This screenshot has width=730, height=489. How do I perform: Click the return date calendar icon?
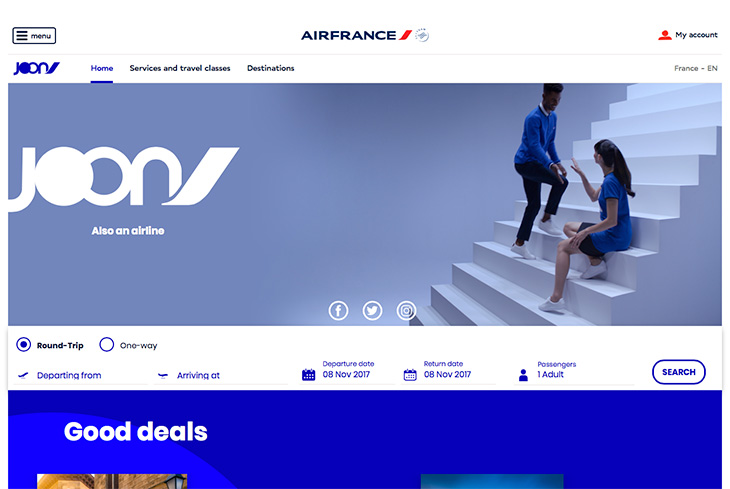click(x=410, y=374)
